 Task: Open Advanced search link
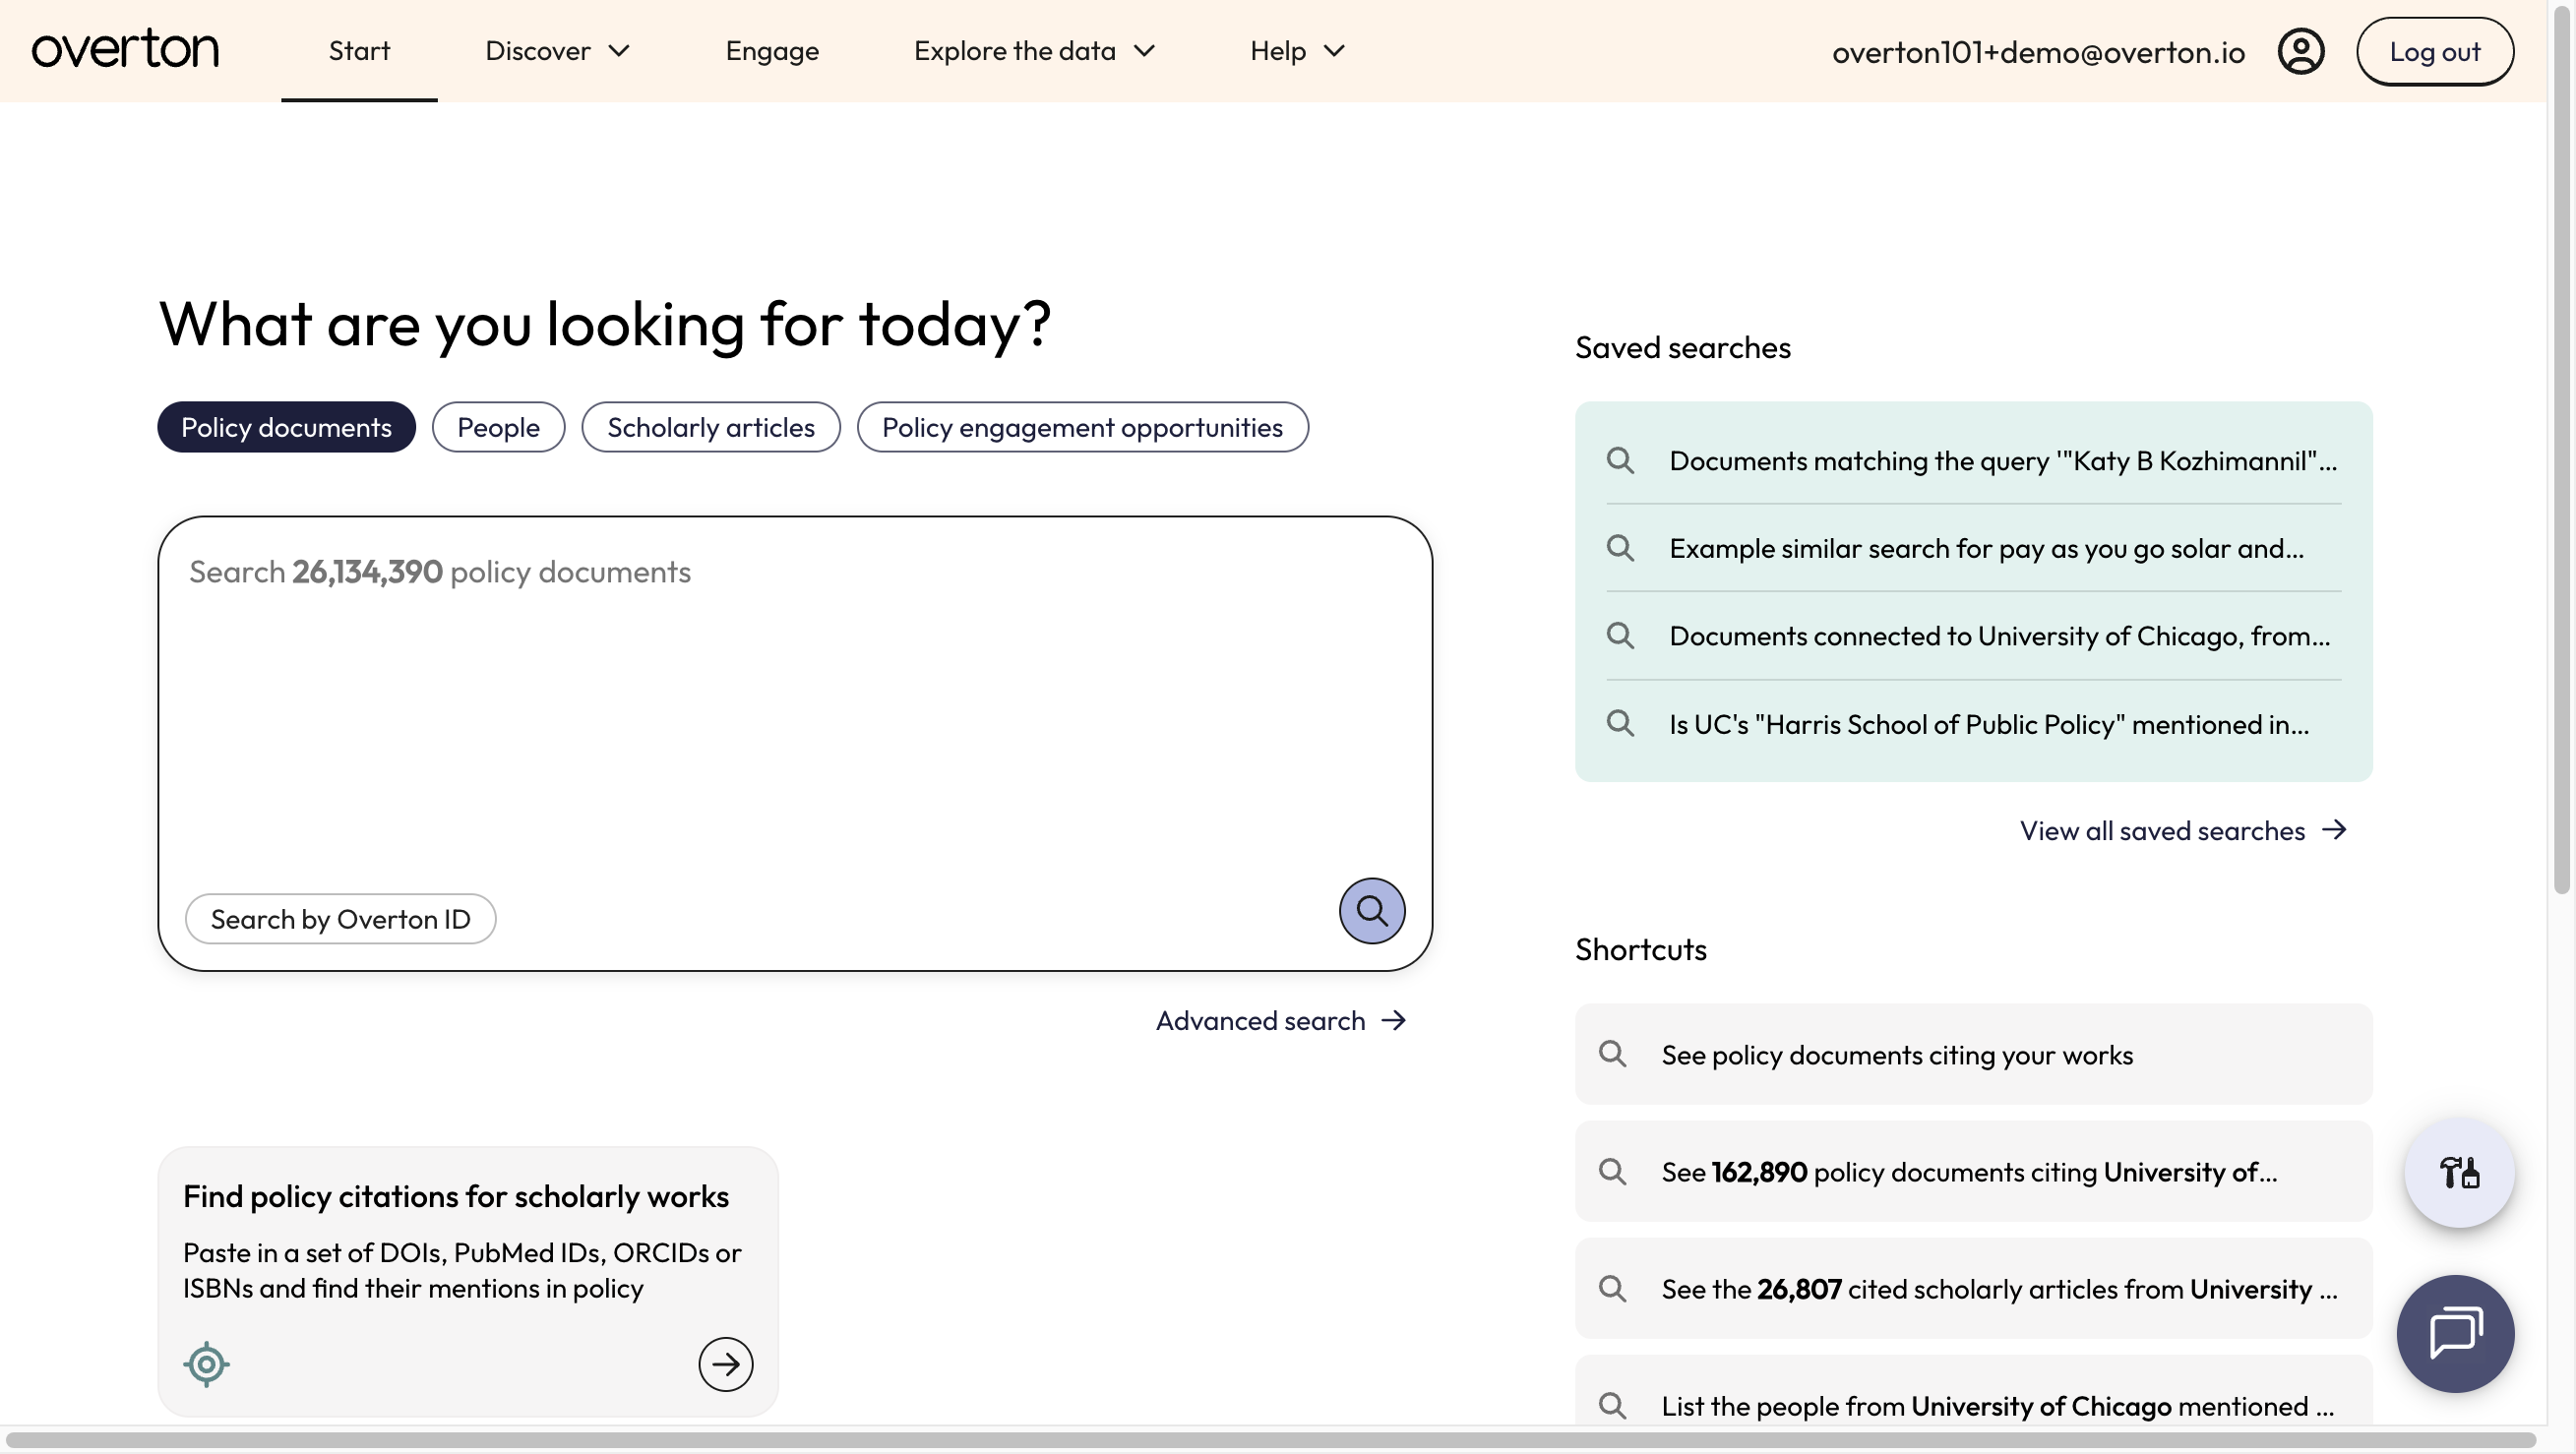(1281, 1020)
